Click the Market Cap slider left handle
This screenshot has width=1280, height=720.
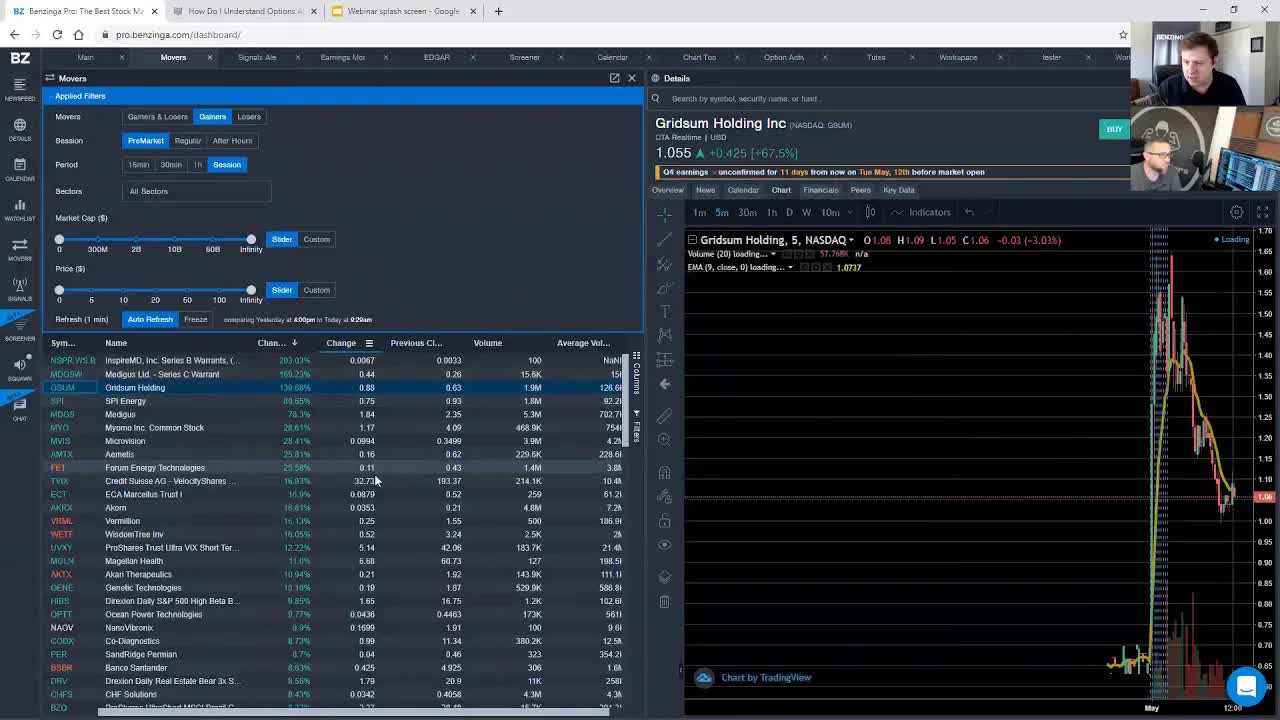pyautogui.click(x=59, y=239)
